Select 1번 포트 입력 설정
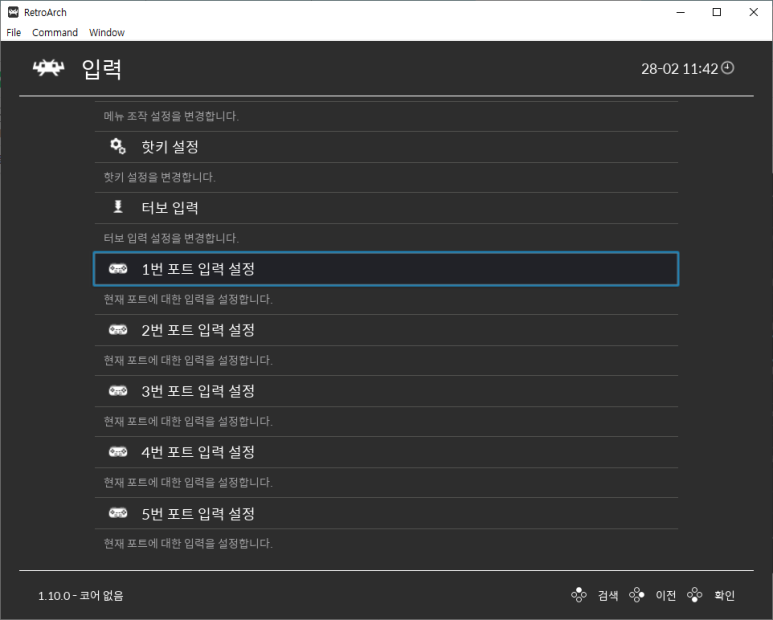 386,269
